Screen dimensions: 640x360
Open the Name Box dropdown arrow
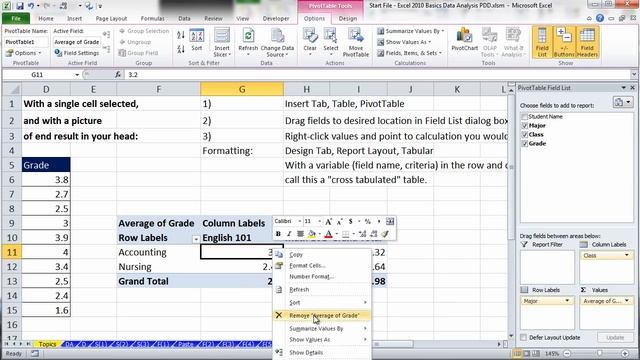[x=77, y=75]
